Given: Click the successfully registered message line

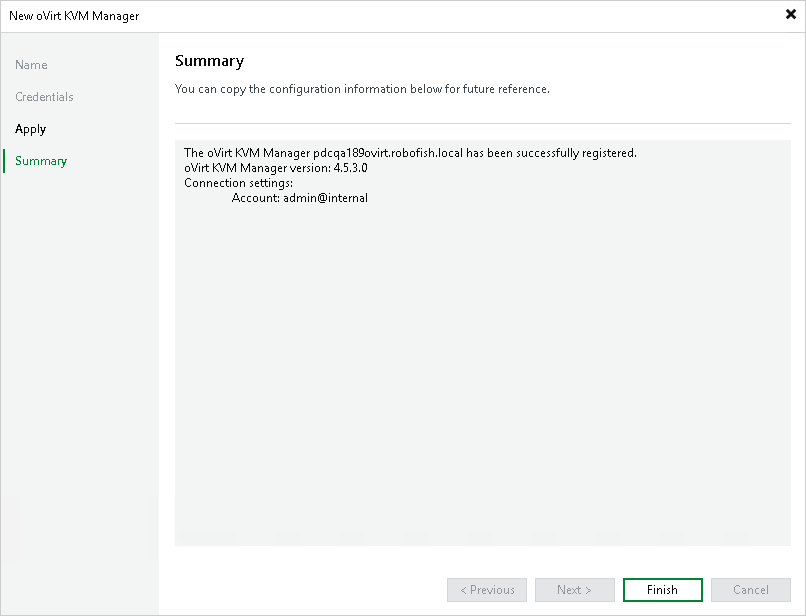Looking at the screenshot, I should point(410,153).
